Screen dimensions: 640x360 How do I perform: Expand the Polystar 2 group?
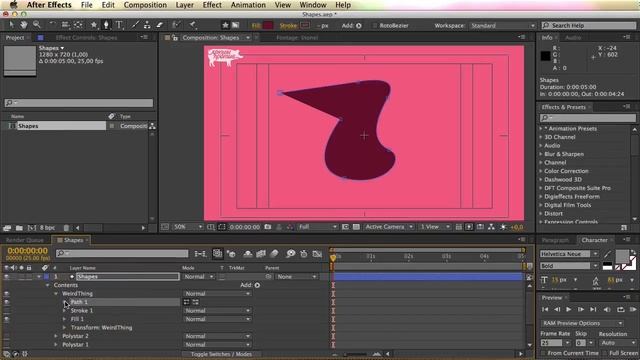coord(56,336)
